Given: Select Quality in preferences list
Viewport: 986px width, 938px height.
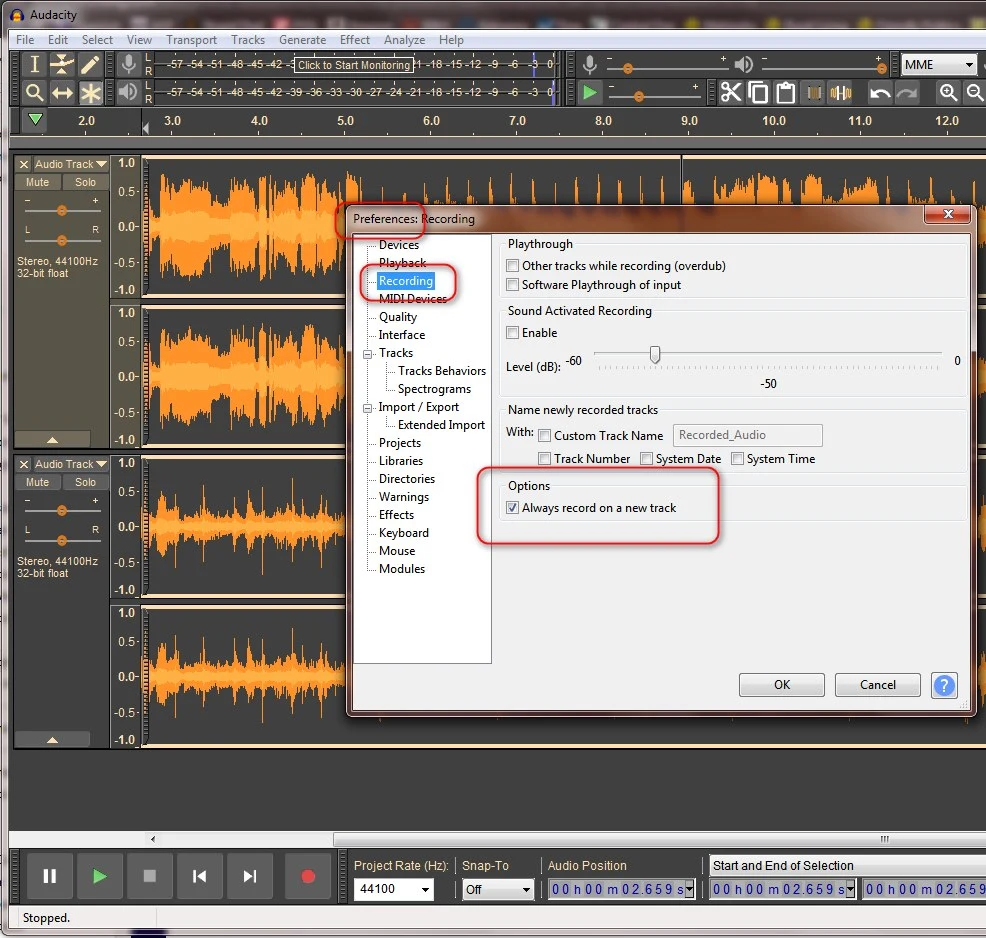Looking at the screenshot, I should pos(398,317).
